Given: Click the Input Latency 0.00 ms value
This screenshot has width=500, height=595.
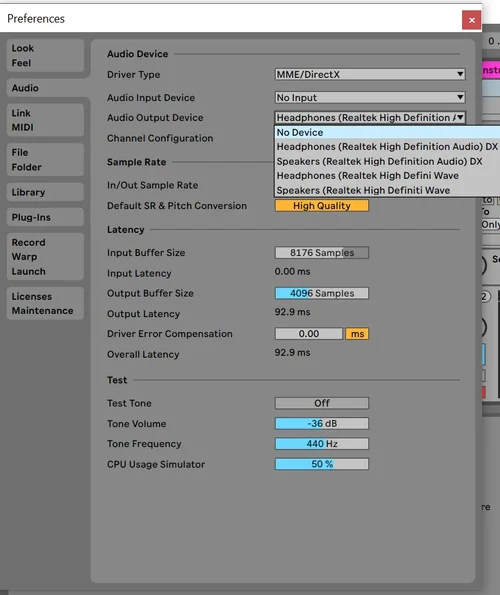Looking at the screenshot, I should [x=292, y=271].
